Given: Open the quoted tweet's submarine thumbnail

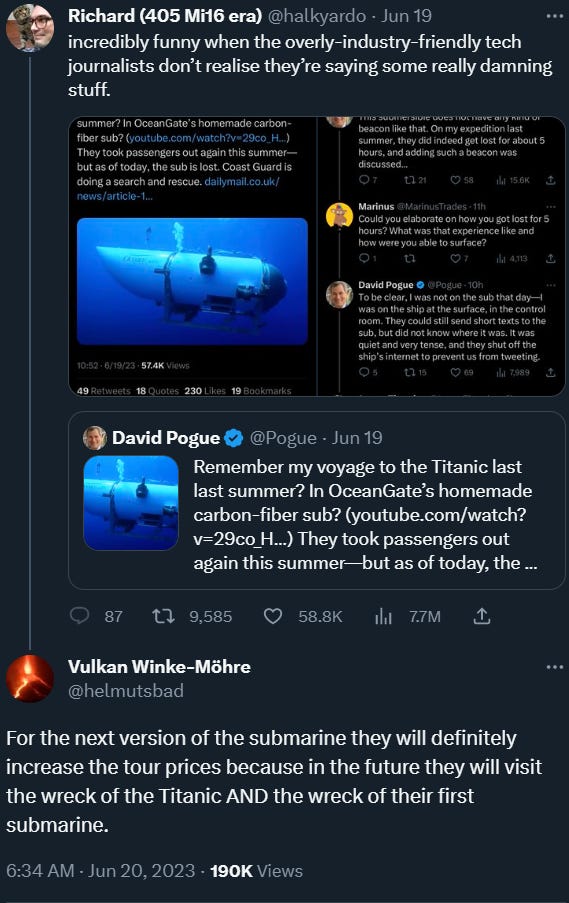Looking at the screenshot, I should click(x=131, y=503).
